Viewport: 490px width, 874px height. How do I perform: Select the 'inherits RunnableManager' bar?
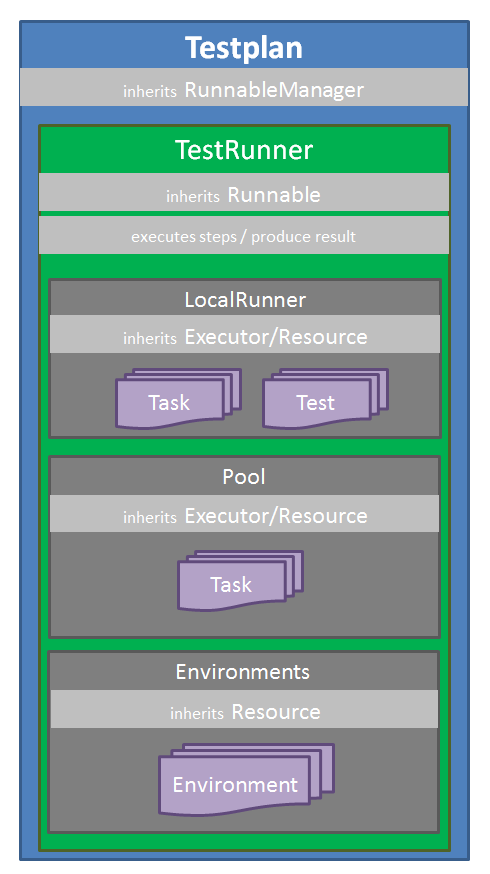pyautogui.click(x=244, y=88)
